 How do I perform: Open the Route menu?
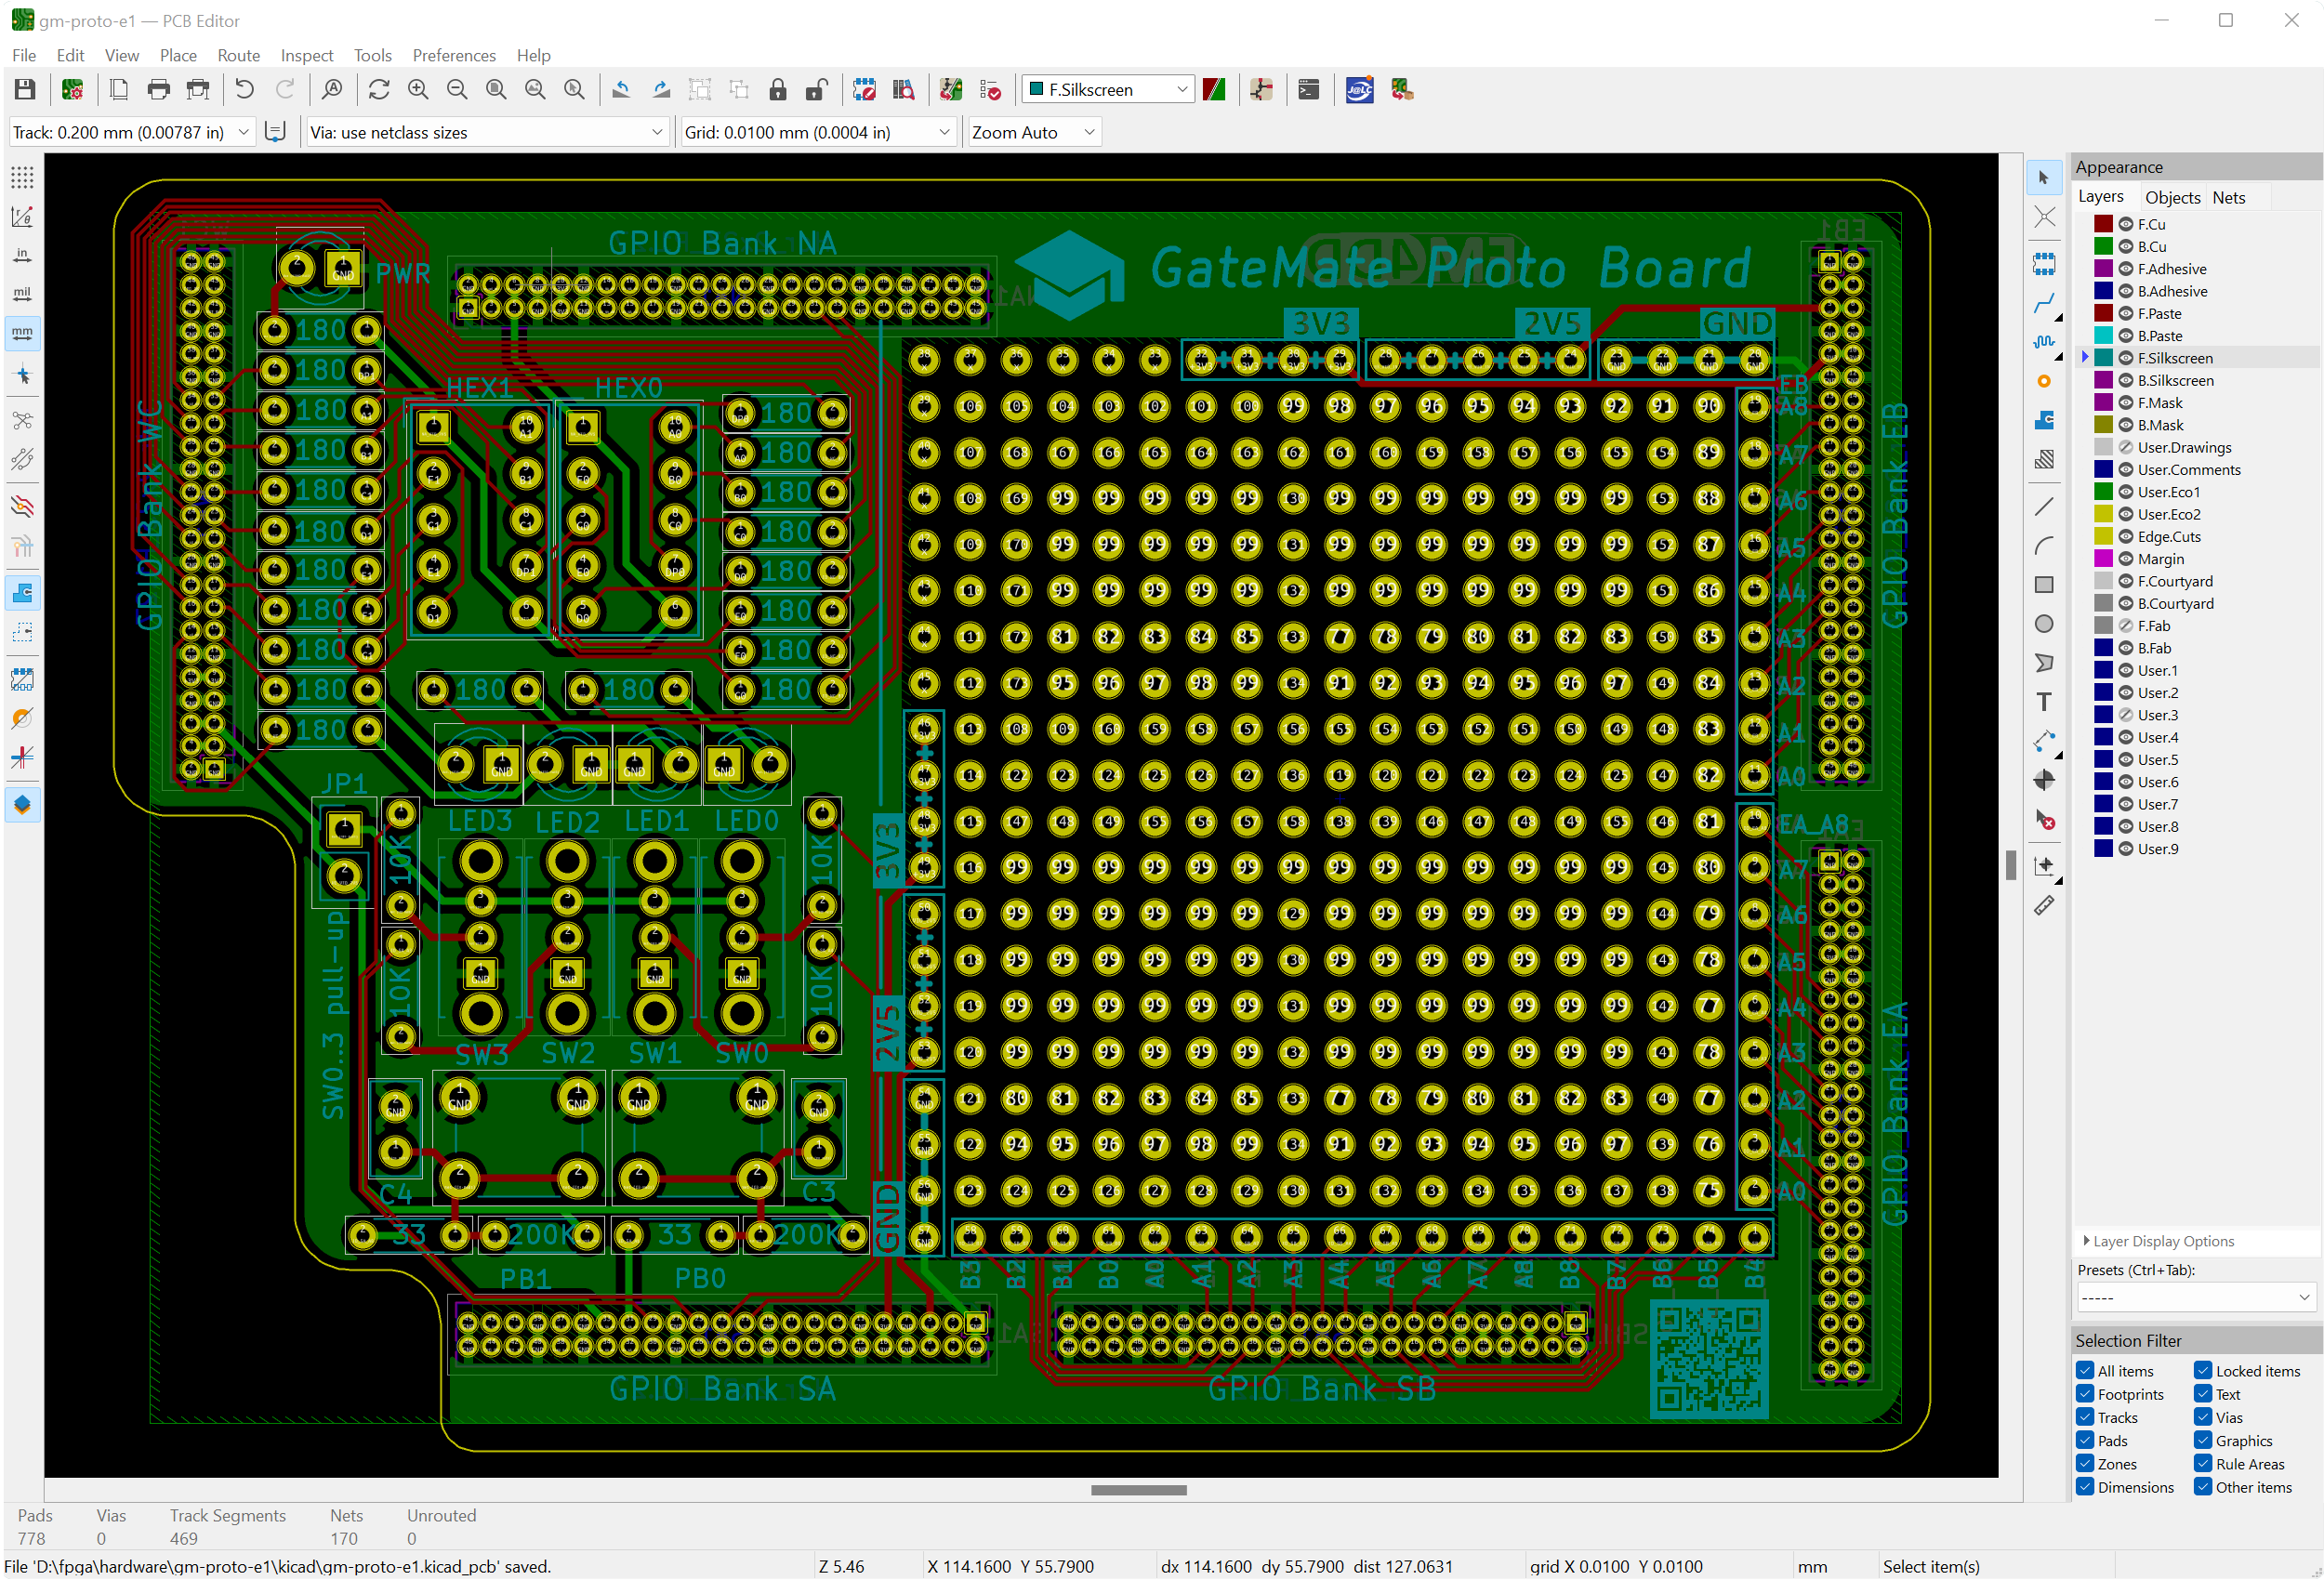238,55
